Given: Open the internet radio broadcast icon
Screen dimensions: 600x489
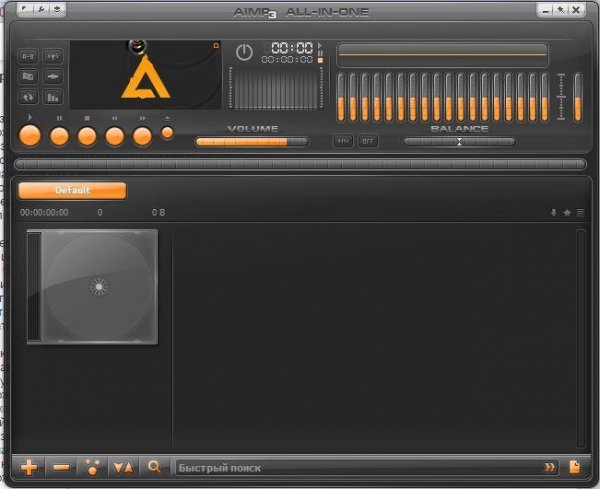Looking at the screenshot, I should tap(53, 56).
